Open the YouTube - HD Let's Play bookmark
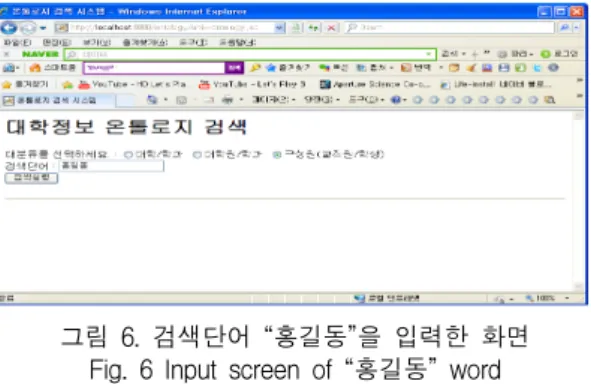Screen dimensions: 591x384 point(133,84)
